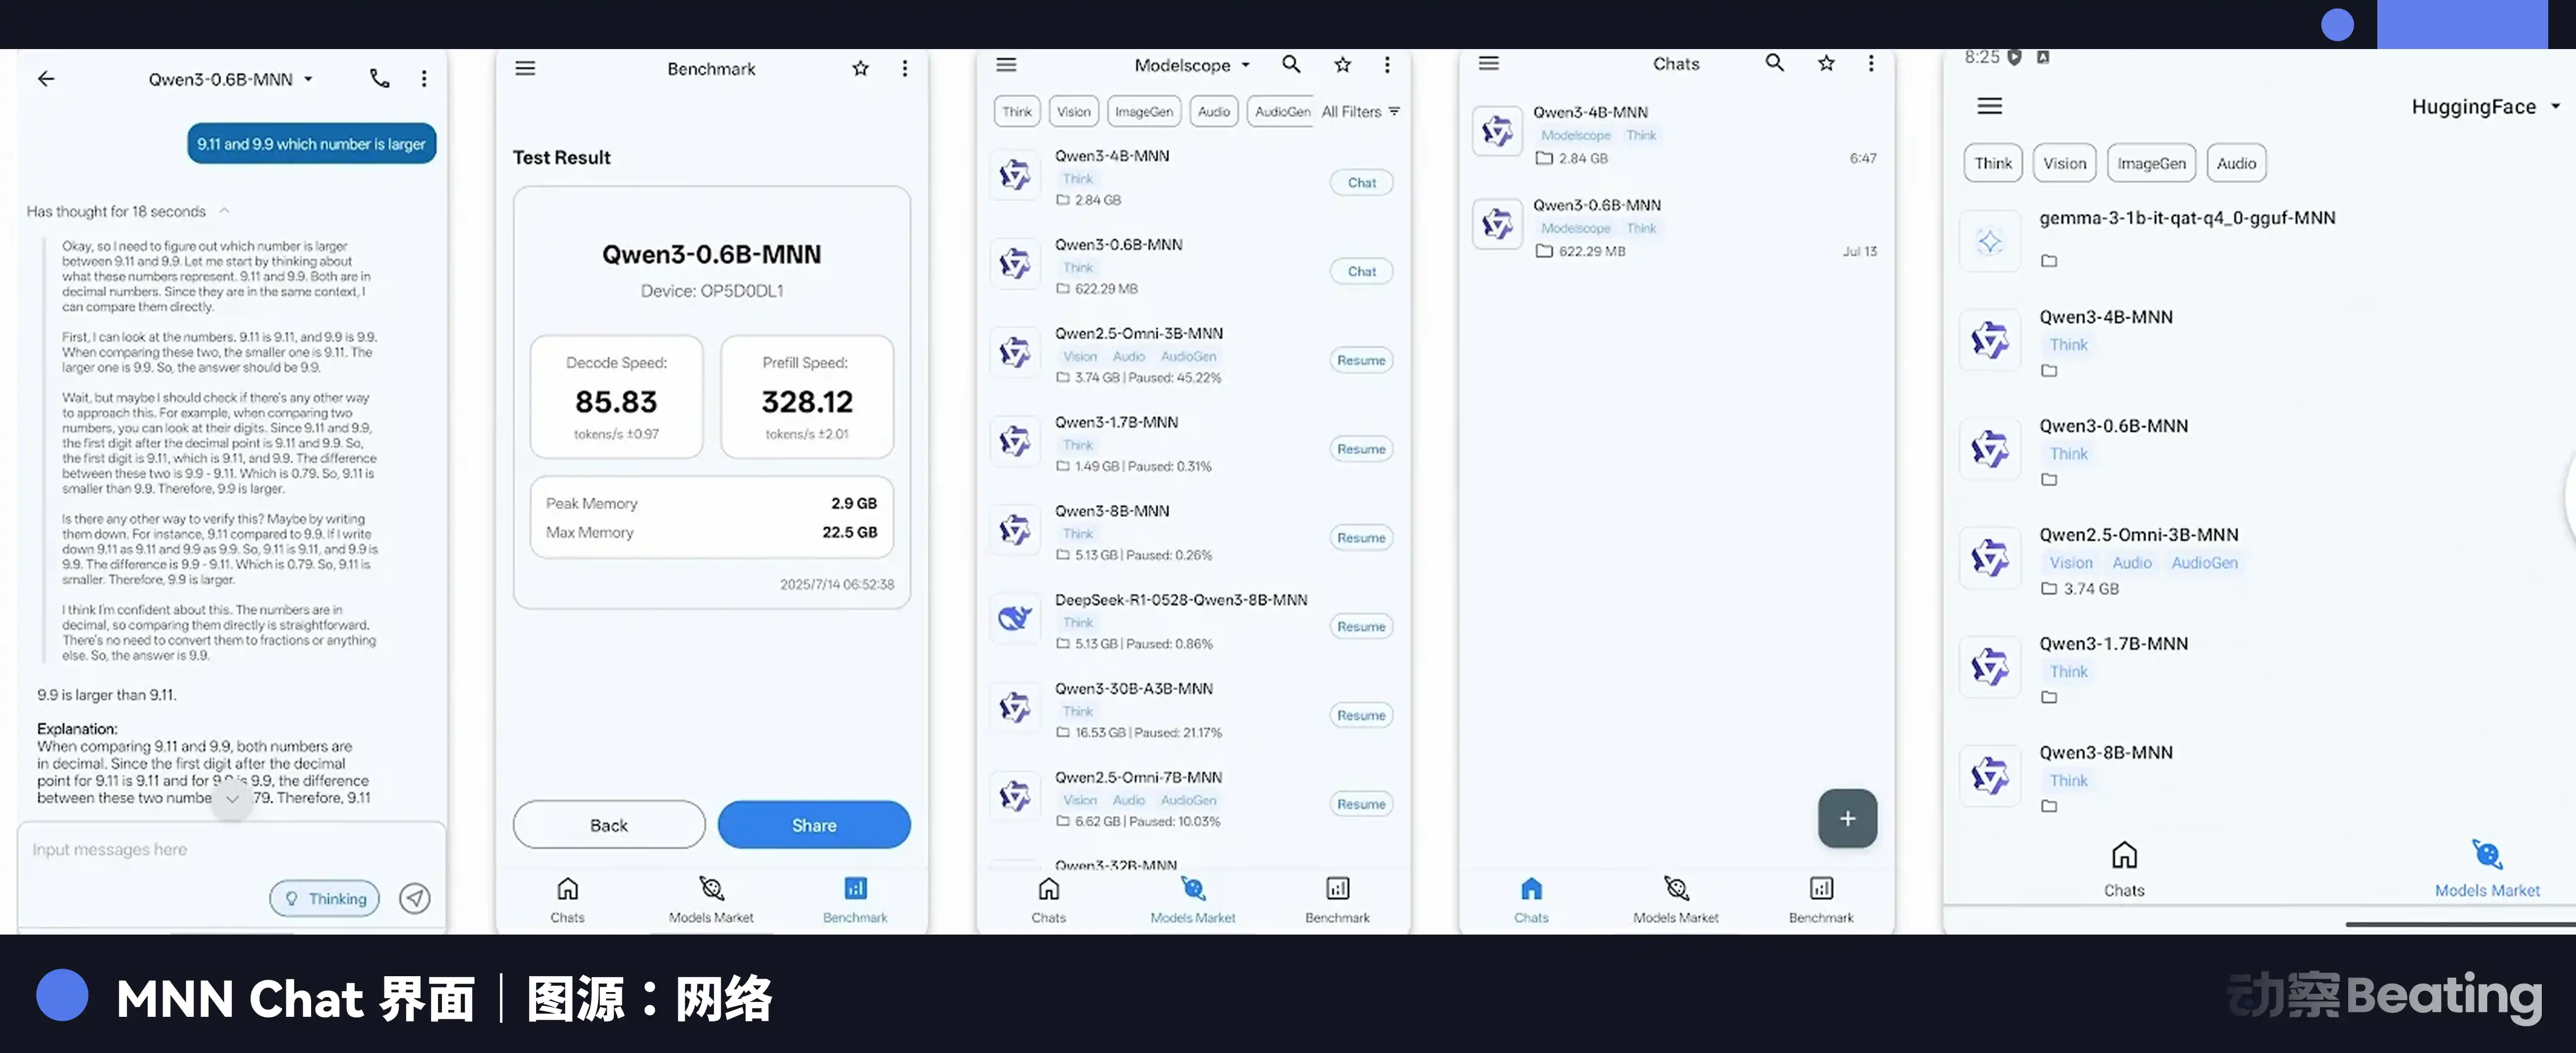Open three-dot menu in Chats screen

coord(1870,64)
